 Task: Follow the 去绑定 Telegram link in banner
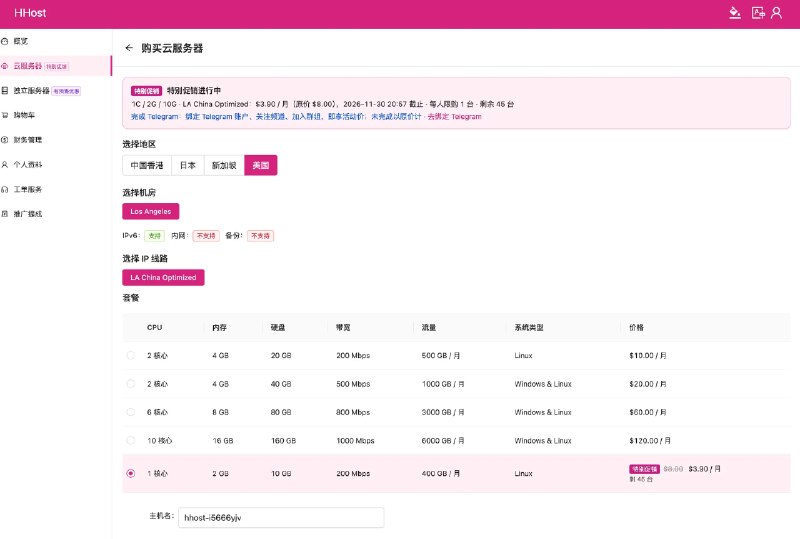pos(454,116)
